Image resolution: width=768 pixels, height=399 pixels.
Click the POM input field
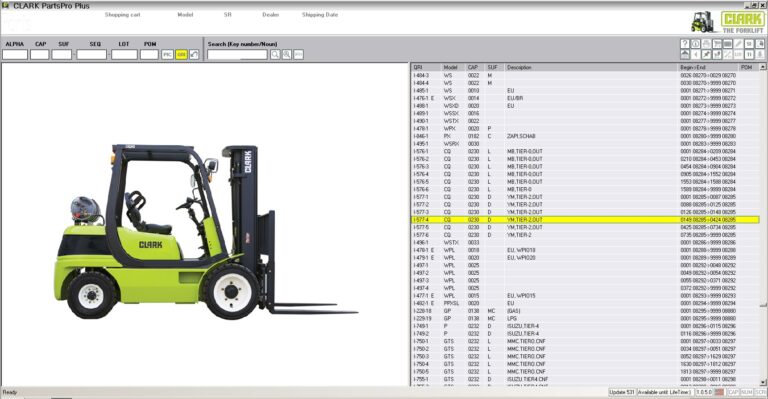[149, 54]
